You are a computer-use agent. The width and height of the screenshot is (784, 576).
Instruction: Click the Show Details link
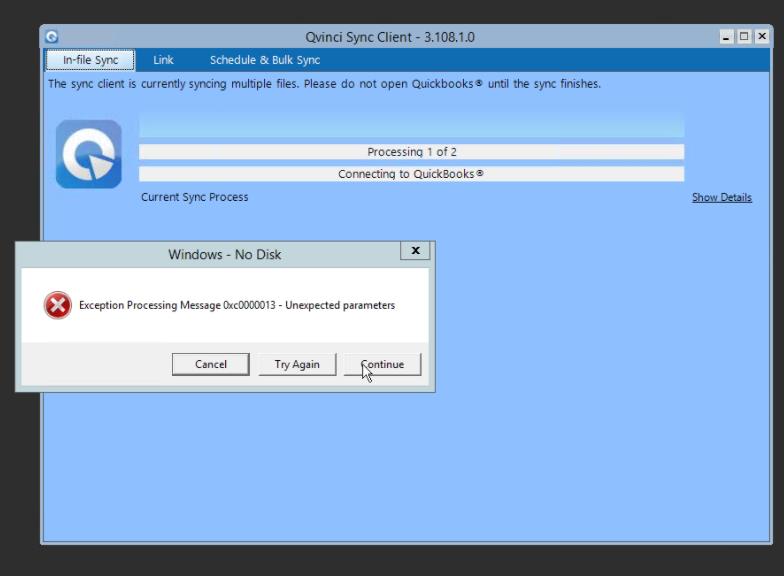(x=721, y=198)
